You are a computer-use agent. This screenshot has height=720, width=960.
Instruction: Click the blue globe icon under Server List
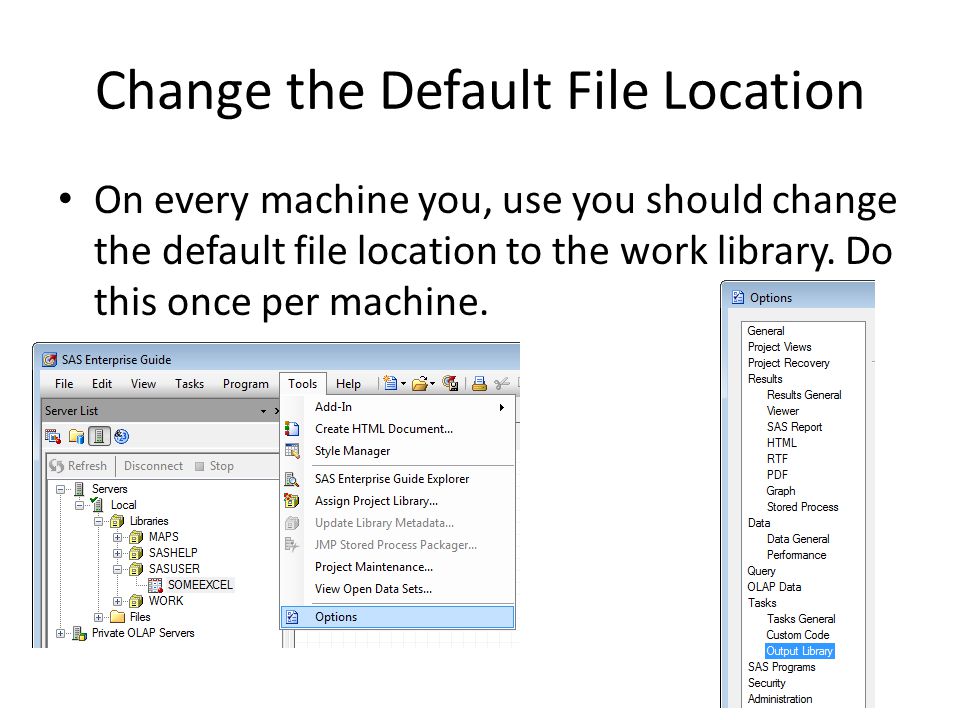121,437
